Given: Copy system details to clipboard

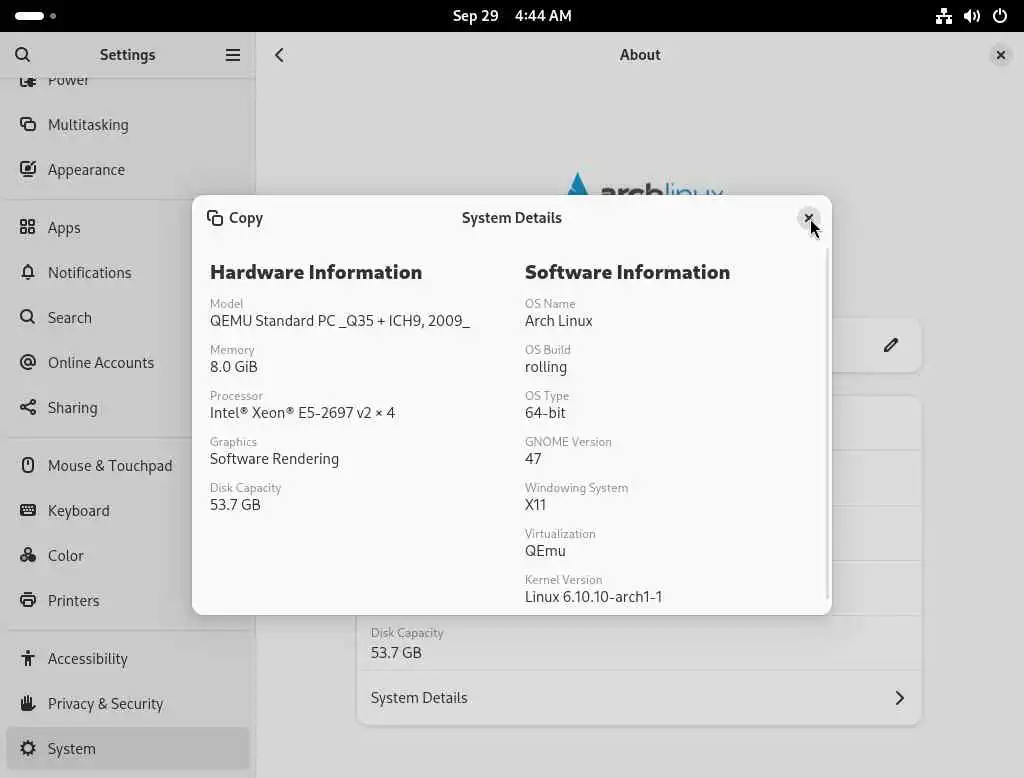Looking at the screenshot, I should pyautogui.click(x=235, y=218).
